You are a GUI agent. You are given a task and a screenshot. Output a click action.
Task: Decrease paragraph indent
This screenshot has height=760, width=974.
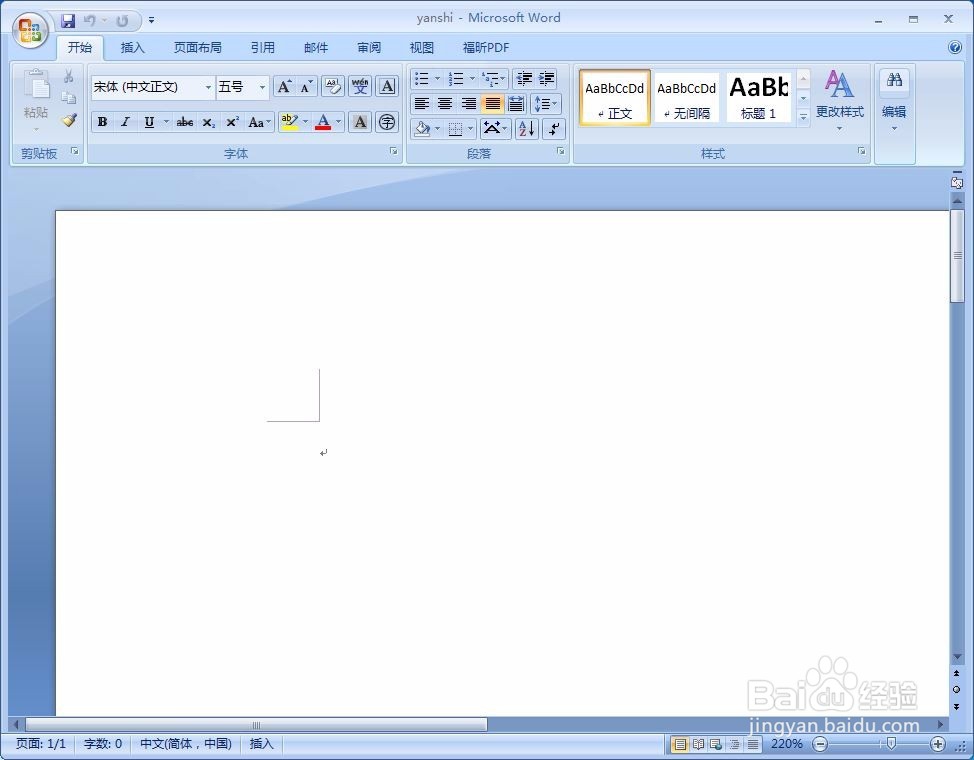click(524, 79)
